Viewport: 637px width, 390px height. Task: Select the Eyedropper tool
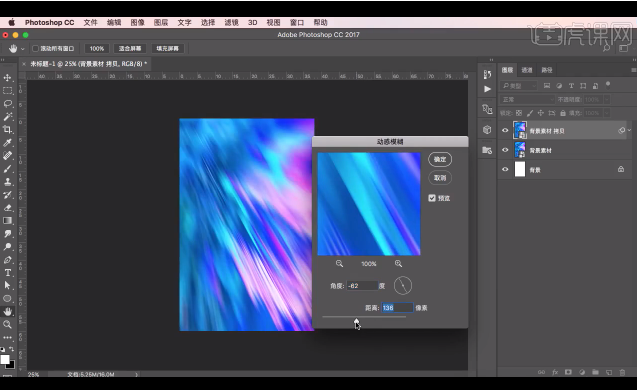click(x=7, y=143)
